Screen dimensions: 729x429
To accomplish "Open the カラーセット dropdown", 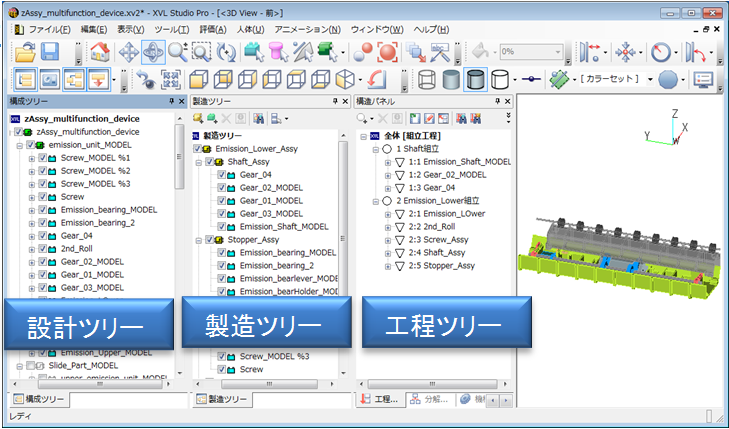I will (648, 79).
